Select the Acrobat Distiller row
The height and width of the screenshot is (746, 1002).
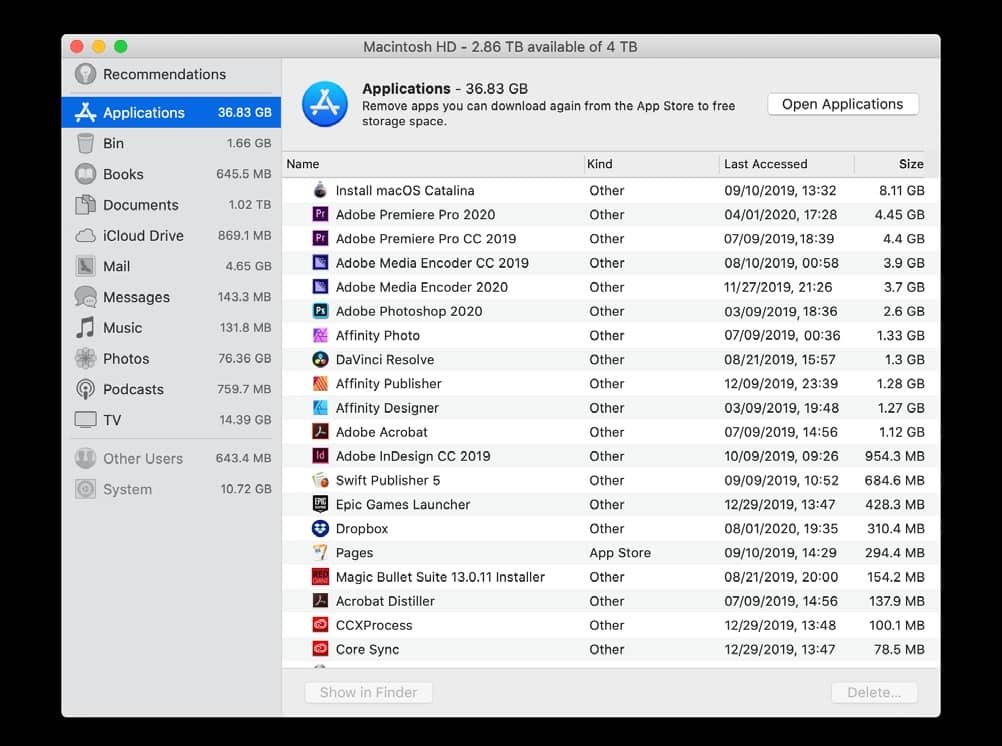(611, 601)
